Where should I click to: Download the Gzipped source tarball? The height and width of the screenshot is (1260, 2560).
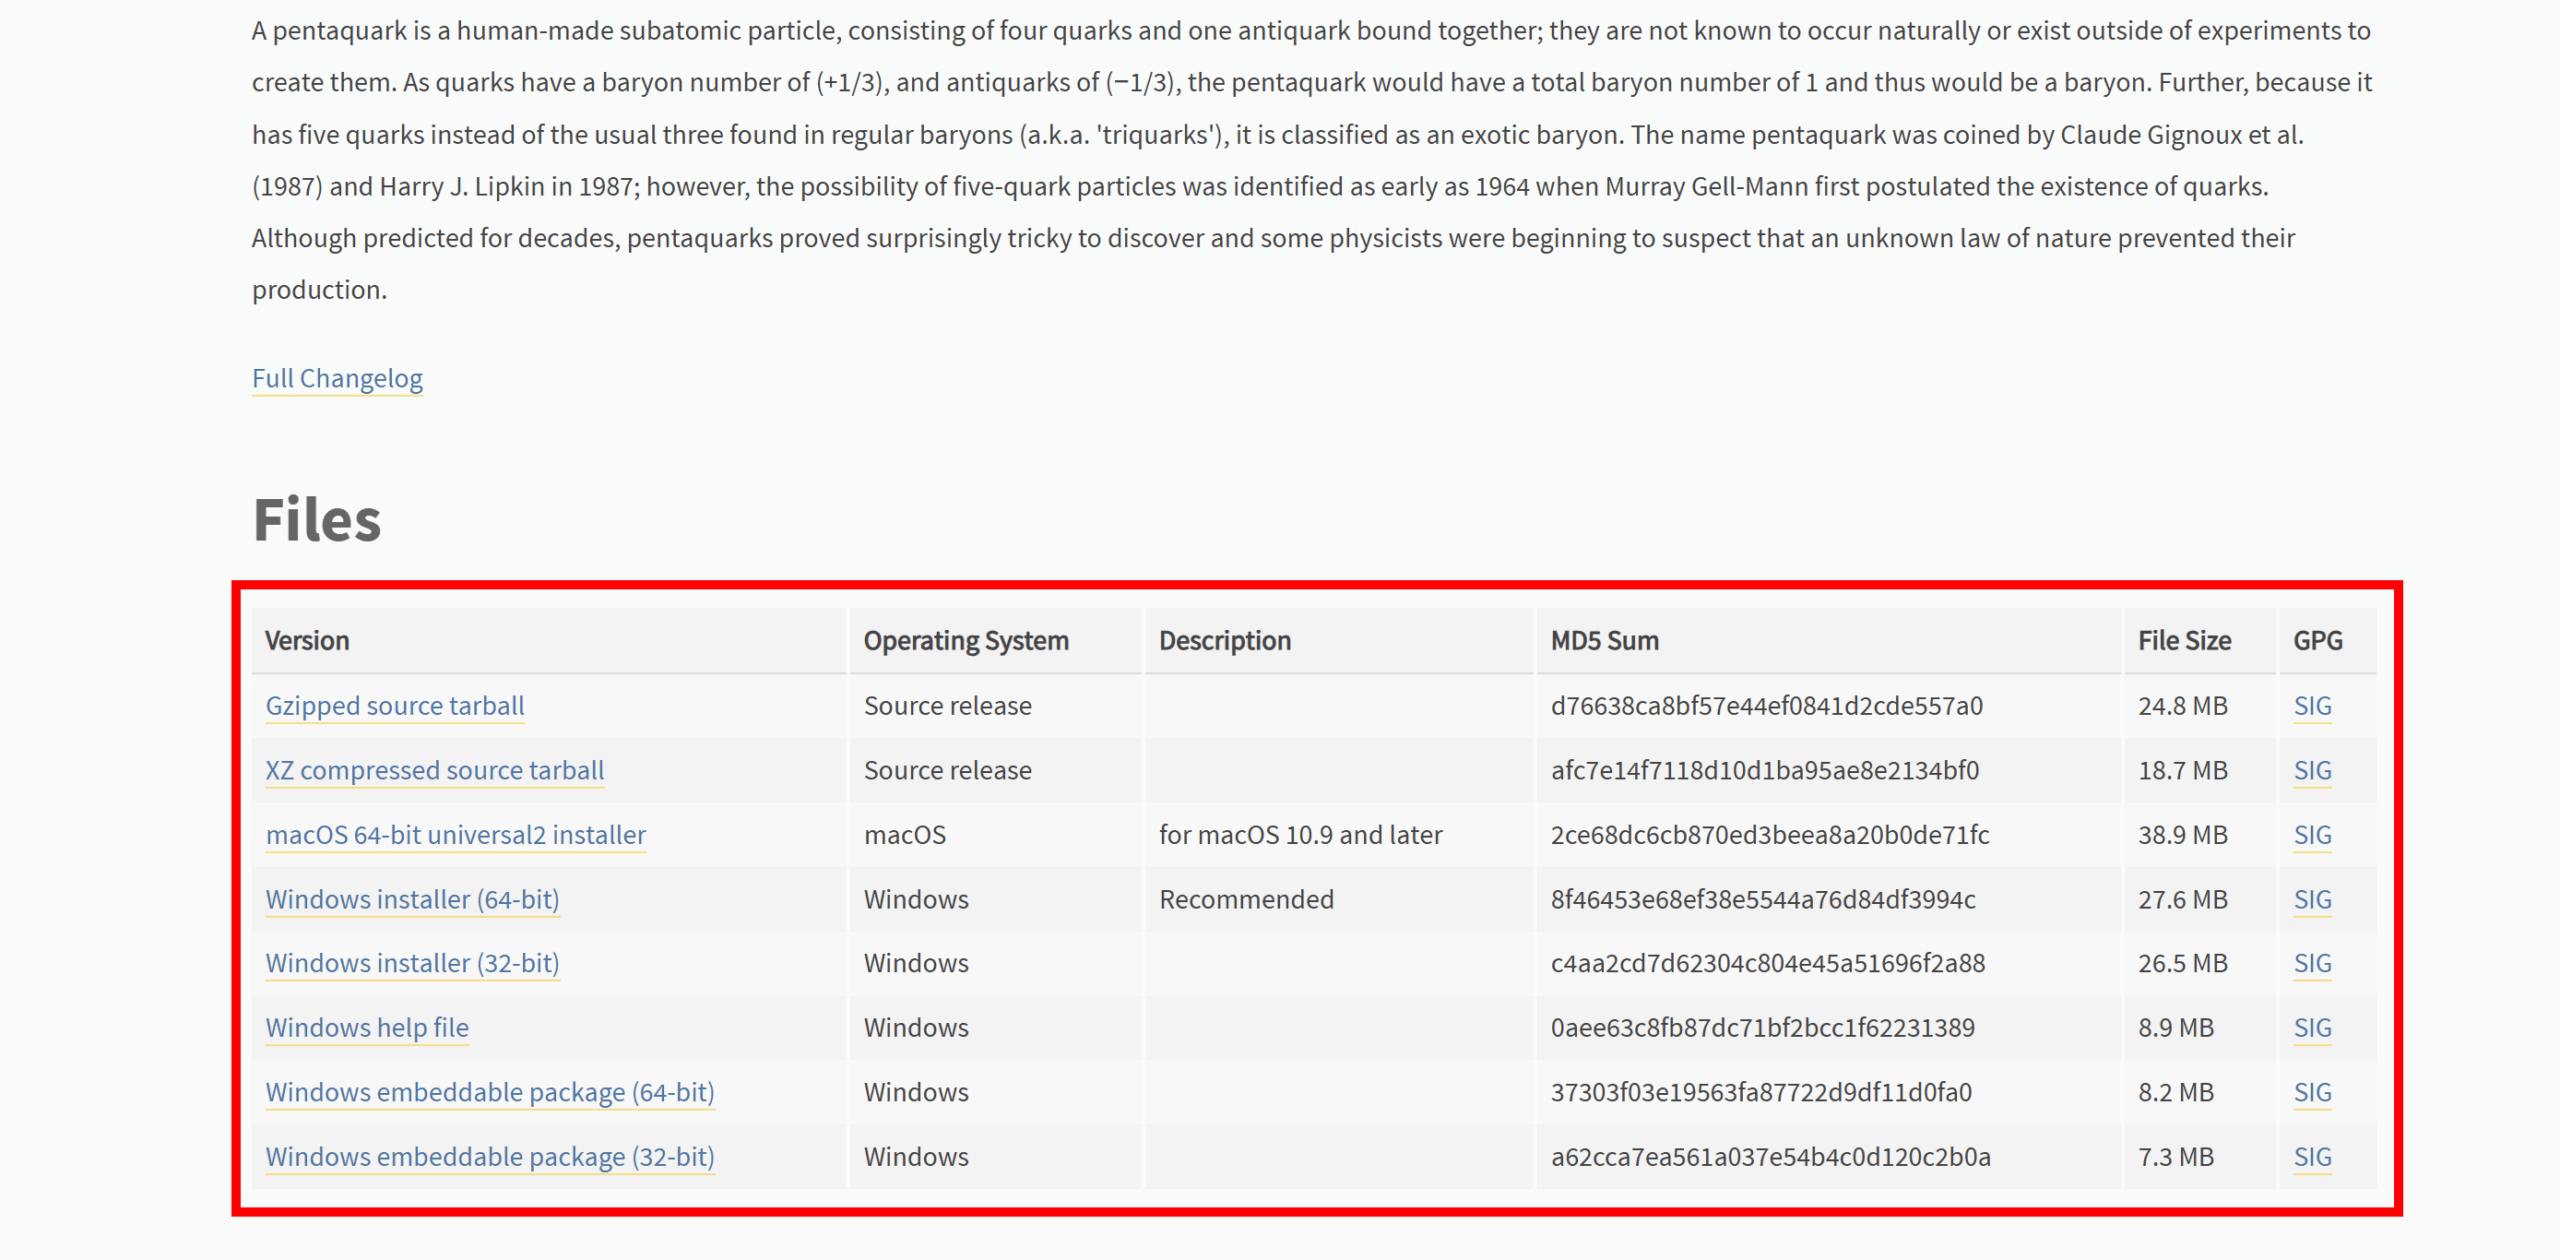[395, 706]
